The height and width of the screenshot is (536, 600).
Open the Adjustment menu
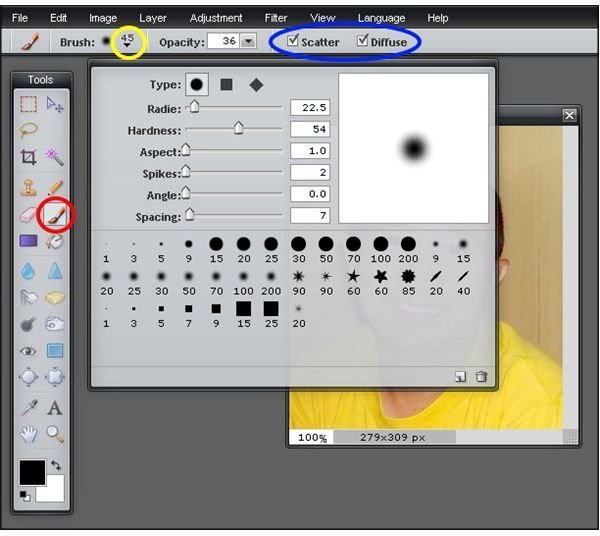216,18
